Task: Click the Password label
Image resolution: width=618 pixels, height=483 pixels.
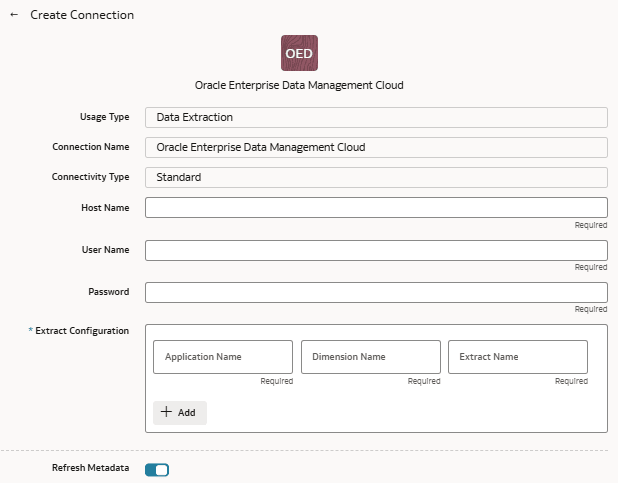Action: (109, 292)
